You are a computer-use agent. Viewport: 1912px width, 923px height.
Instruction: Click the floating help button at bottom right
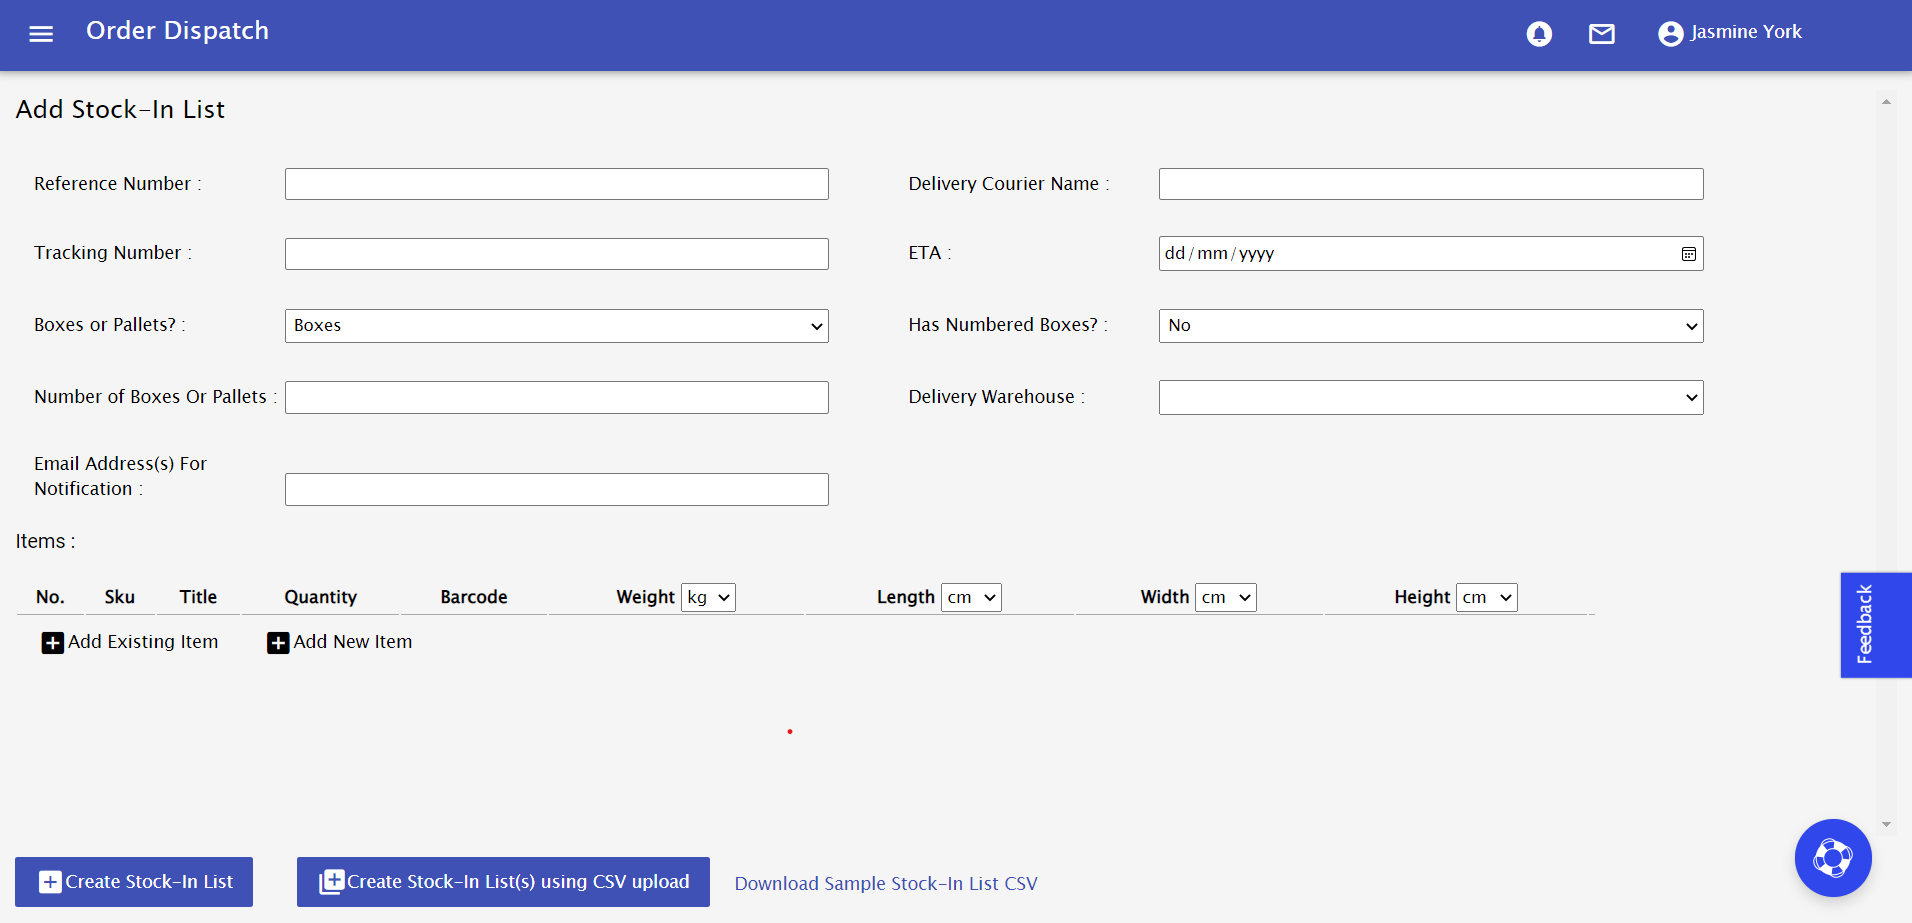point(1832,858)
